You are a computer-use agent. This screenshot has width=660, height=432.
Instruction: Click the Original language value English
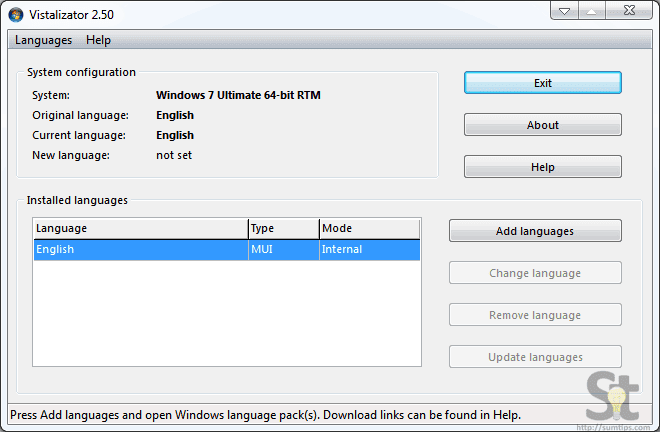point(175,115)
